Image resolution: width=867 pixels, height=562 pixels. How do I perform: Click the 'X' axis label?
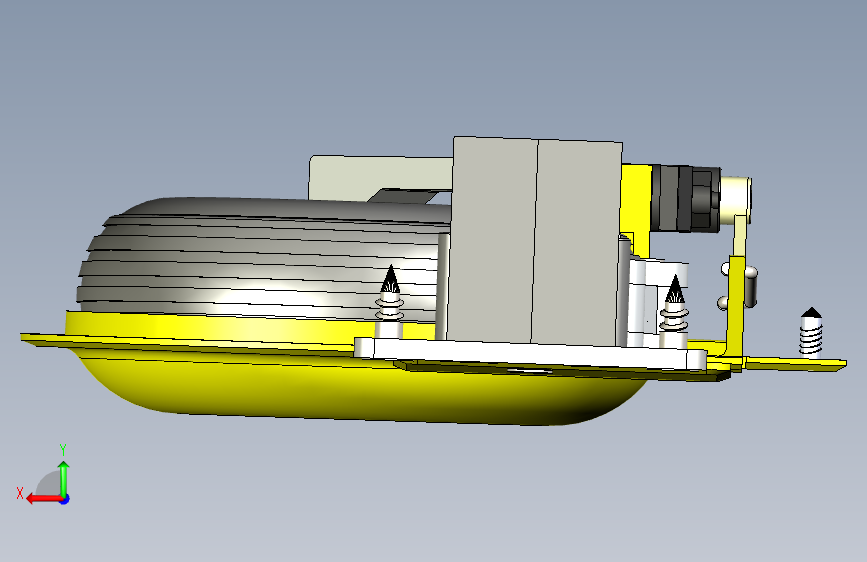[20, 493]
